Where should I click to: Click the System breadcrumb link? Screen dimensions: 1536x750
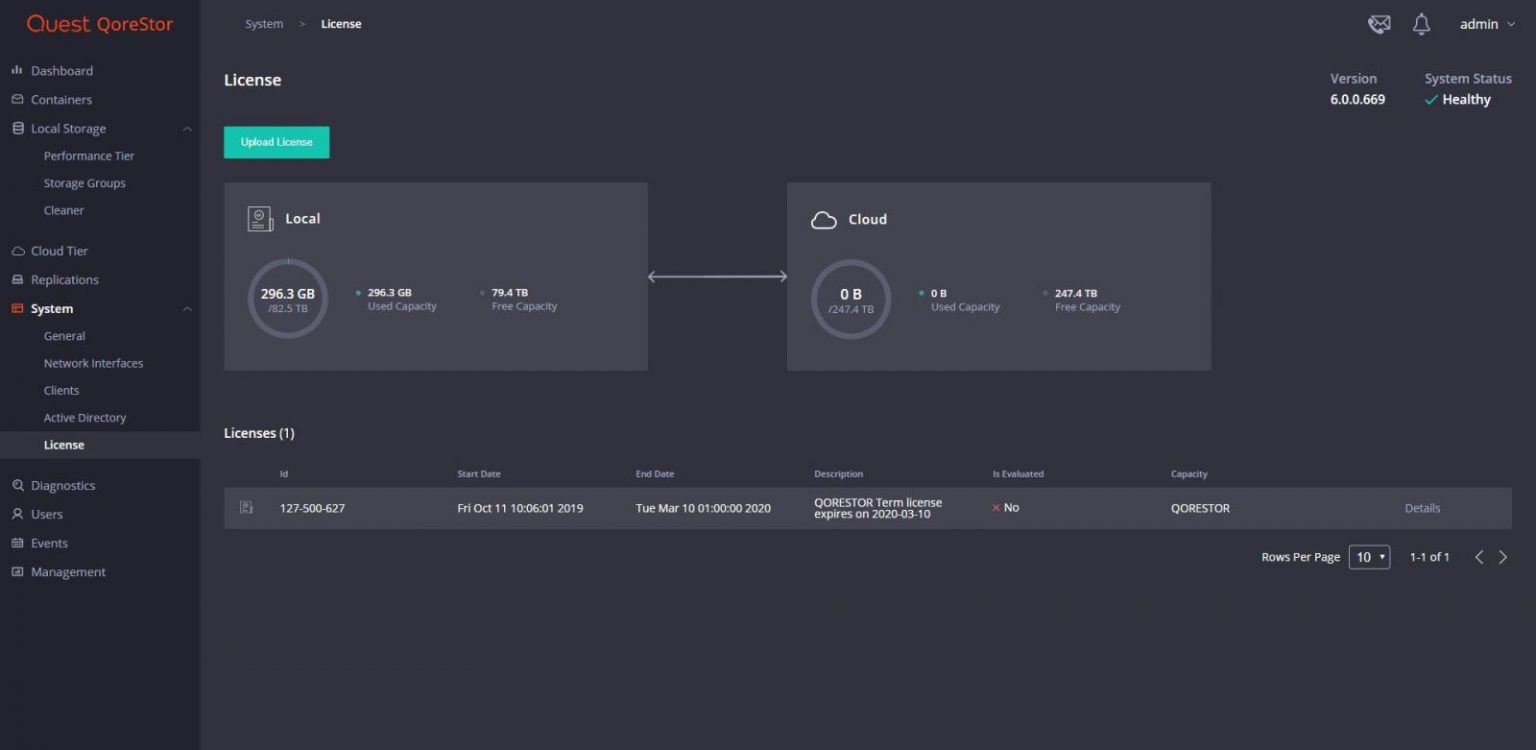(264, 24)
